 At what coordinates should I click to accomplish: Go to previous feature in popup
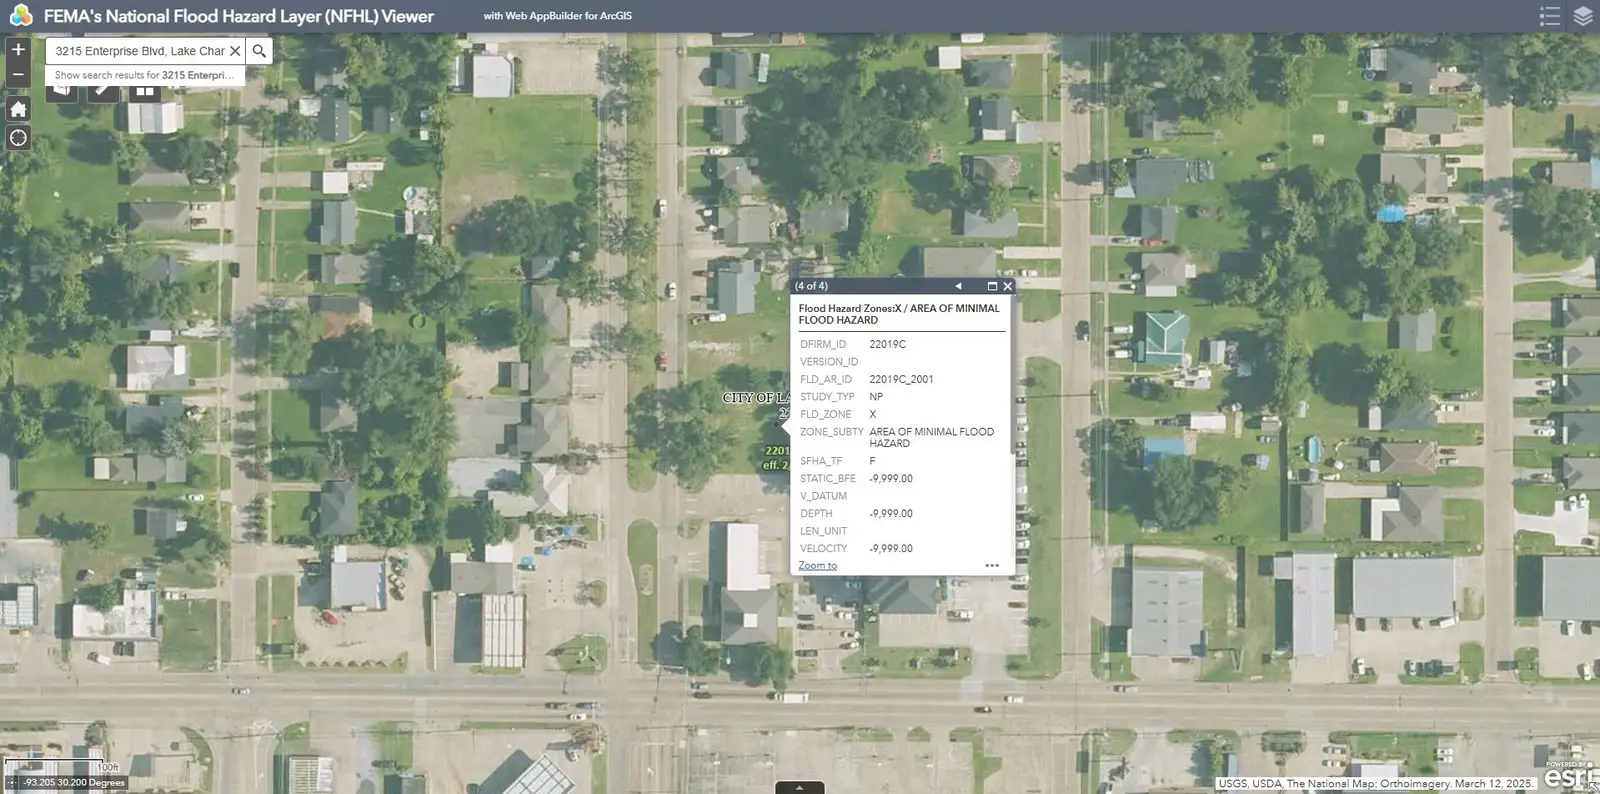pos(958,286)
